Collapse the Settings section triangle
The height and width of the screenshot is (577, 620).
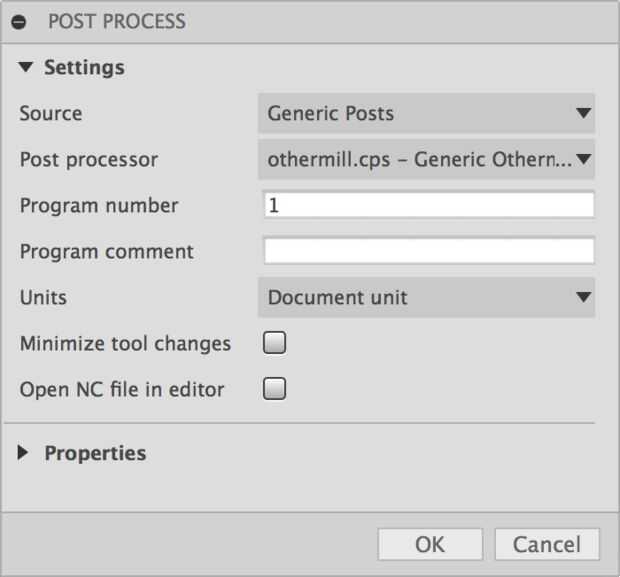(25, 68)
